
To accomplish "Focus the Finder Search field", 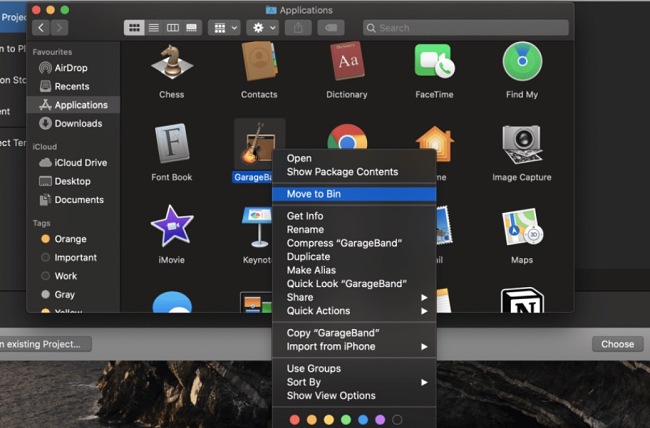I will [x=466, y=28].
